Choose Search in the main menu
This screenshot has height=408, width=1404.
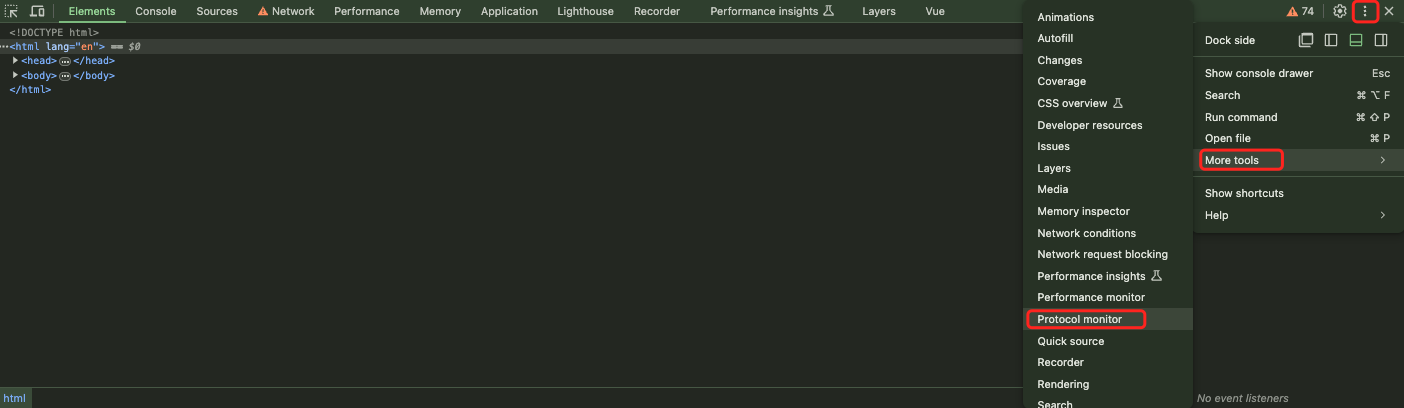coord(1296,95)
